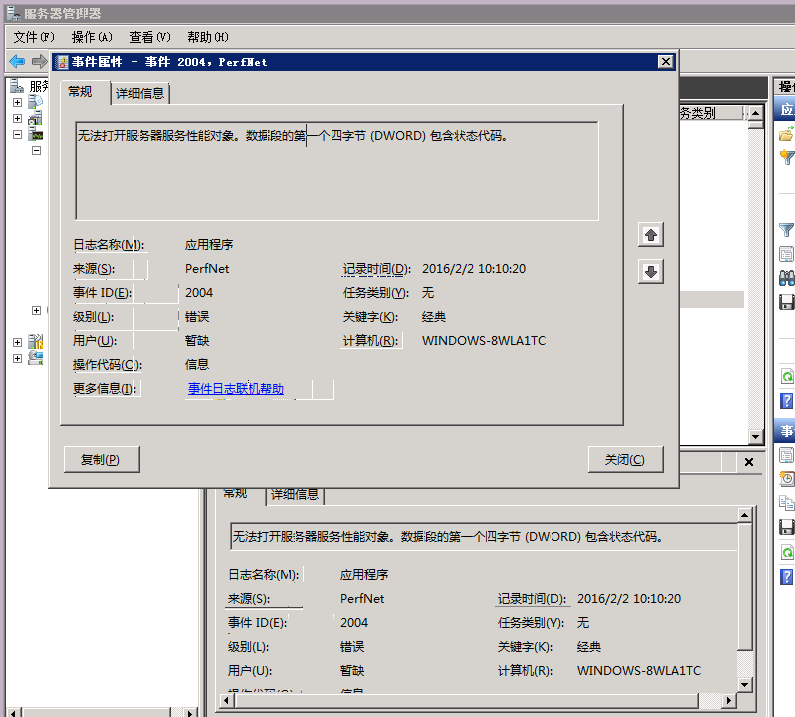Click the back arrow in the toolbar
This screenshot has width=795, height=717.
tap(17, 61)
